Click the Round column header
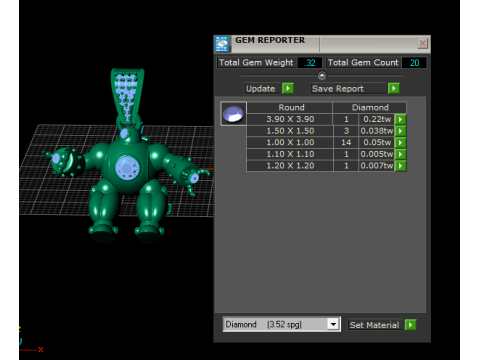The image size is (480, 360). click(290, 108)
